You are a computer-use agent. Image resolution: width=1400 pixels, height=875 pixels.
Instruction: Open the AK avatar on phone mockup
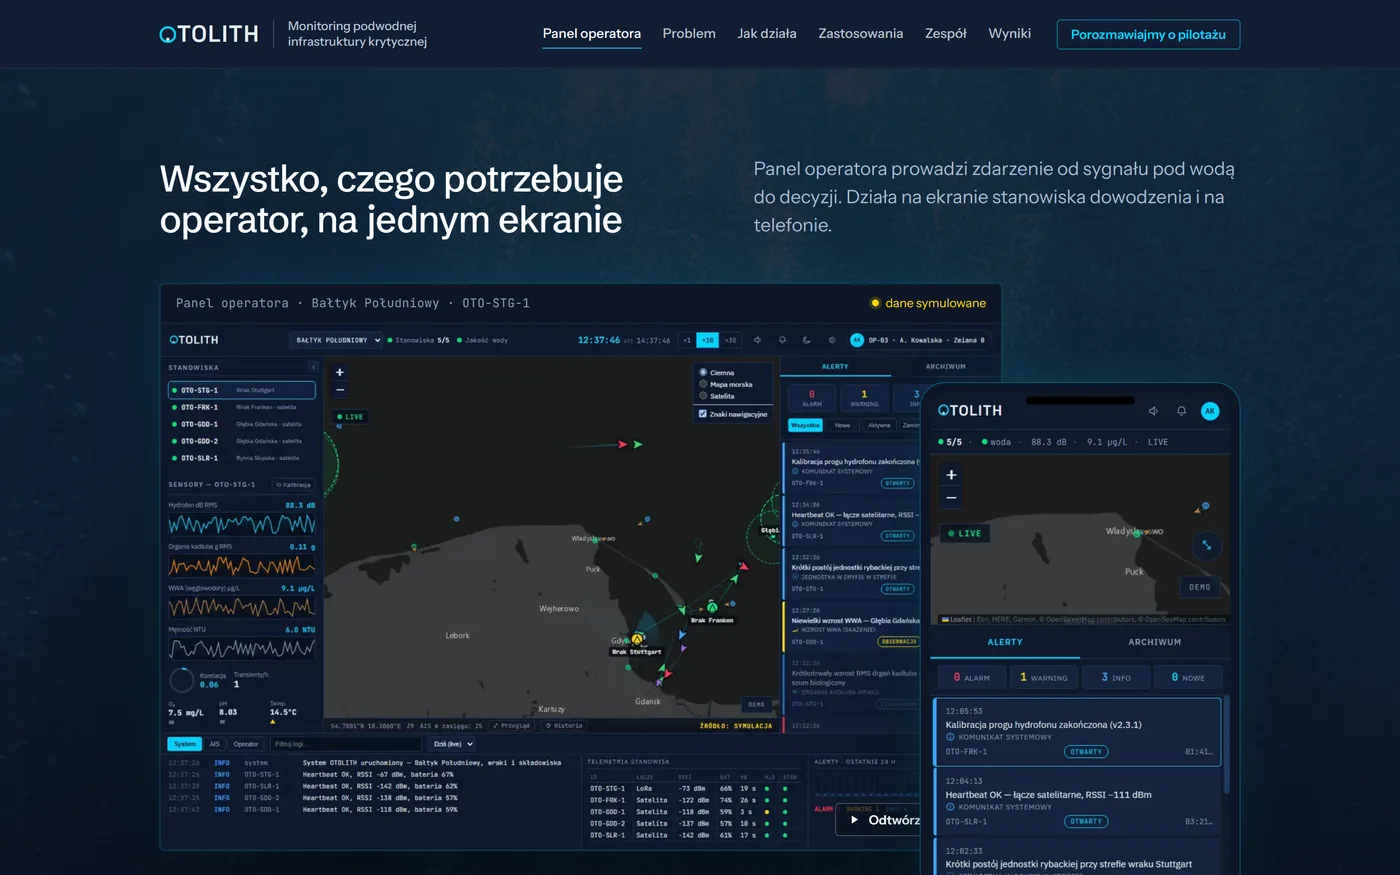(1210, 411)
